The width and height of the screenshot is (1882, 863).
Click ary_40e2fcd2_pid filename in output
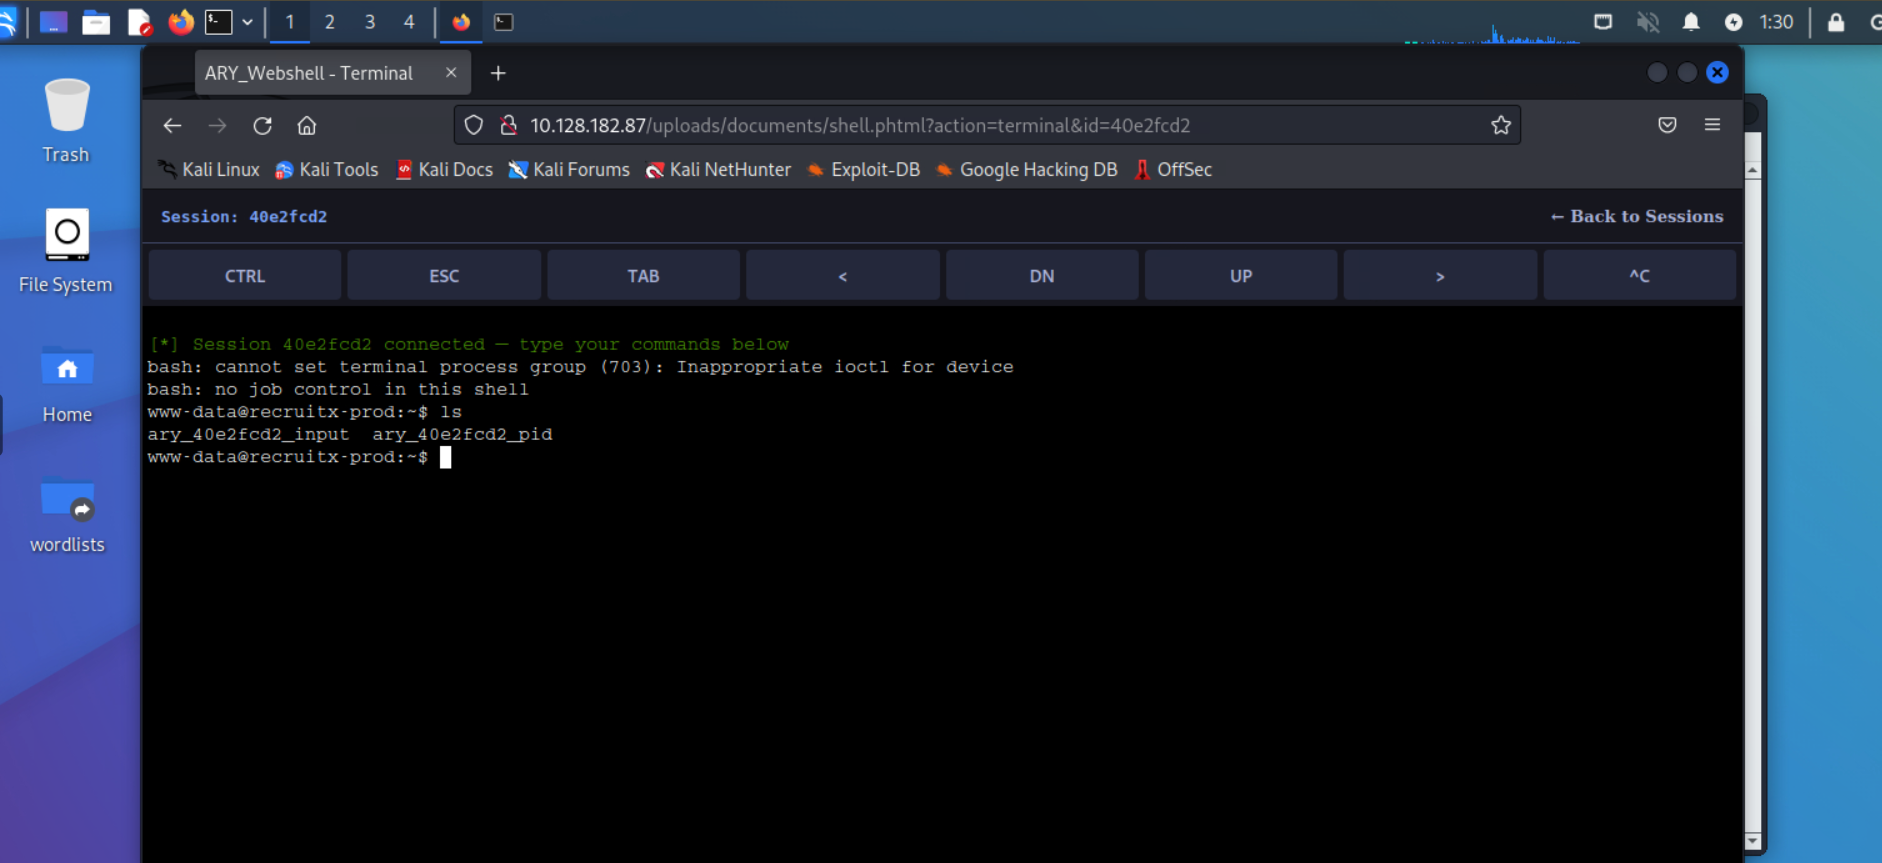click(462, 435)
